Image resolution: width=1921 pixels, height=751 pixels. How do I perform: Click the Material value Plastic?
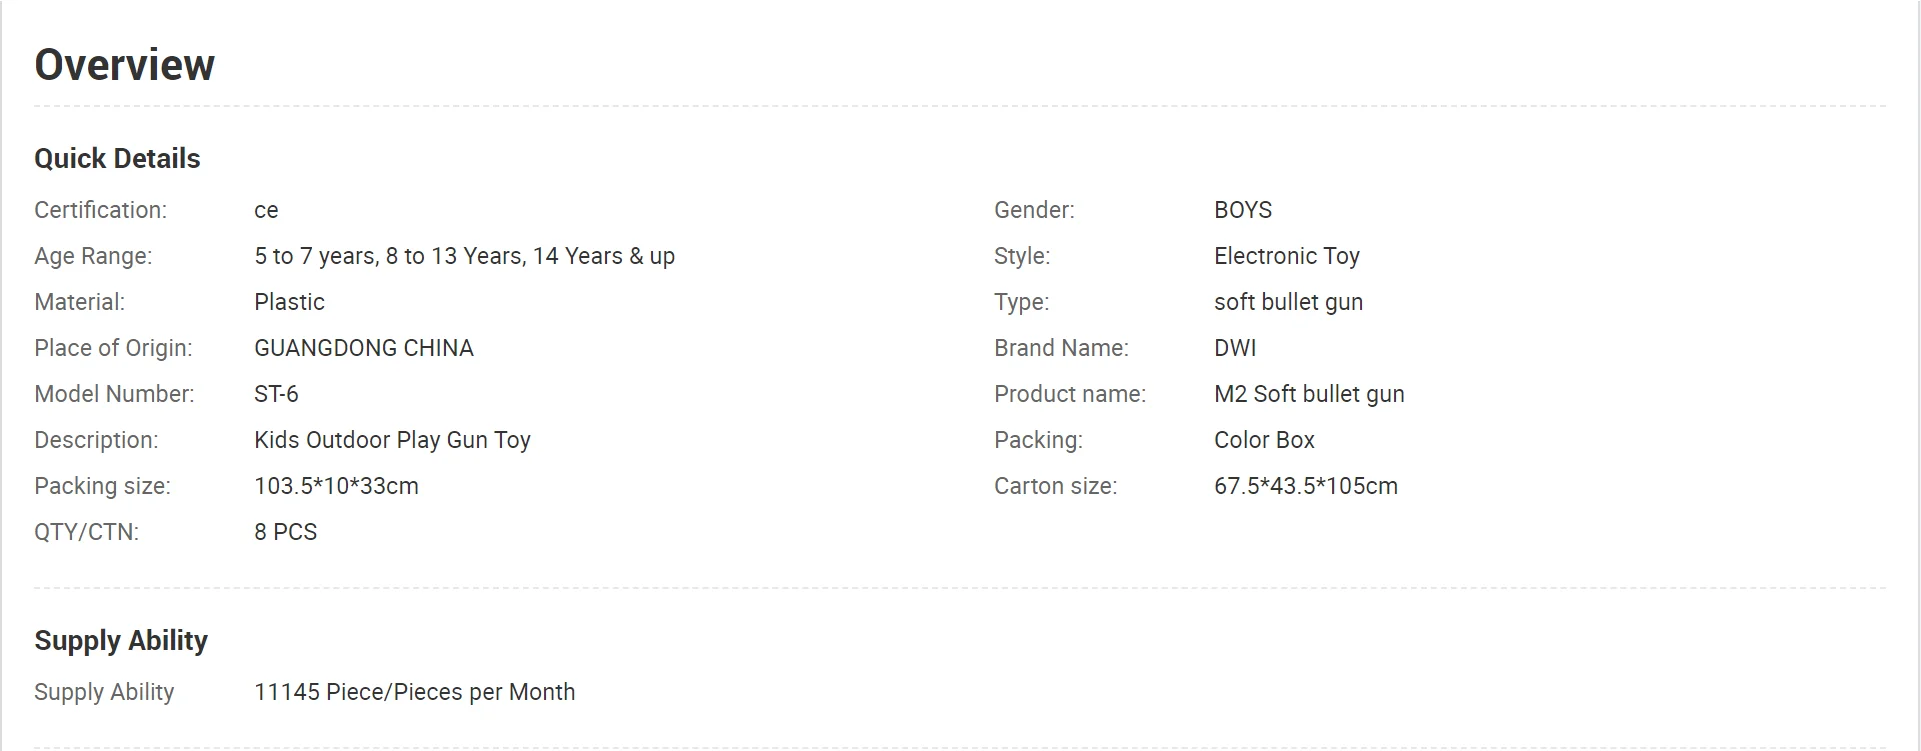(x=289, y=302)
